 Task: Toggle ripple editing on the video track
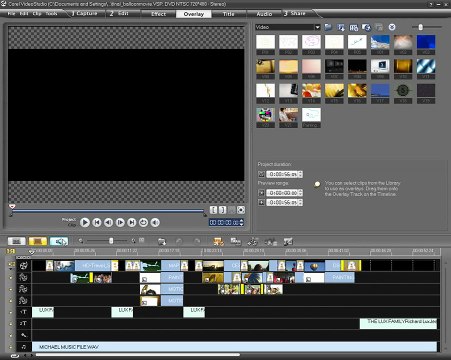(x=12, y=264)
